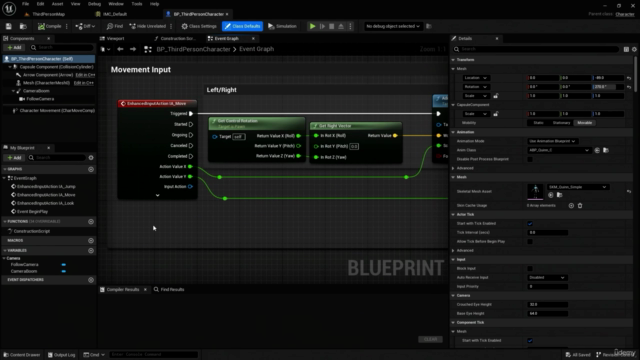The width and height of the screenshot is (640, 360).
Task: Click the Save blueprint icon
Action: click(x=9, y=26)
